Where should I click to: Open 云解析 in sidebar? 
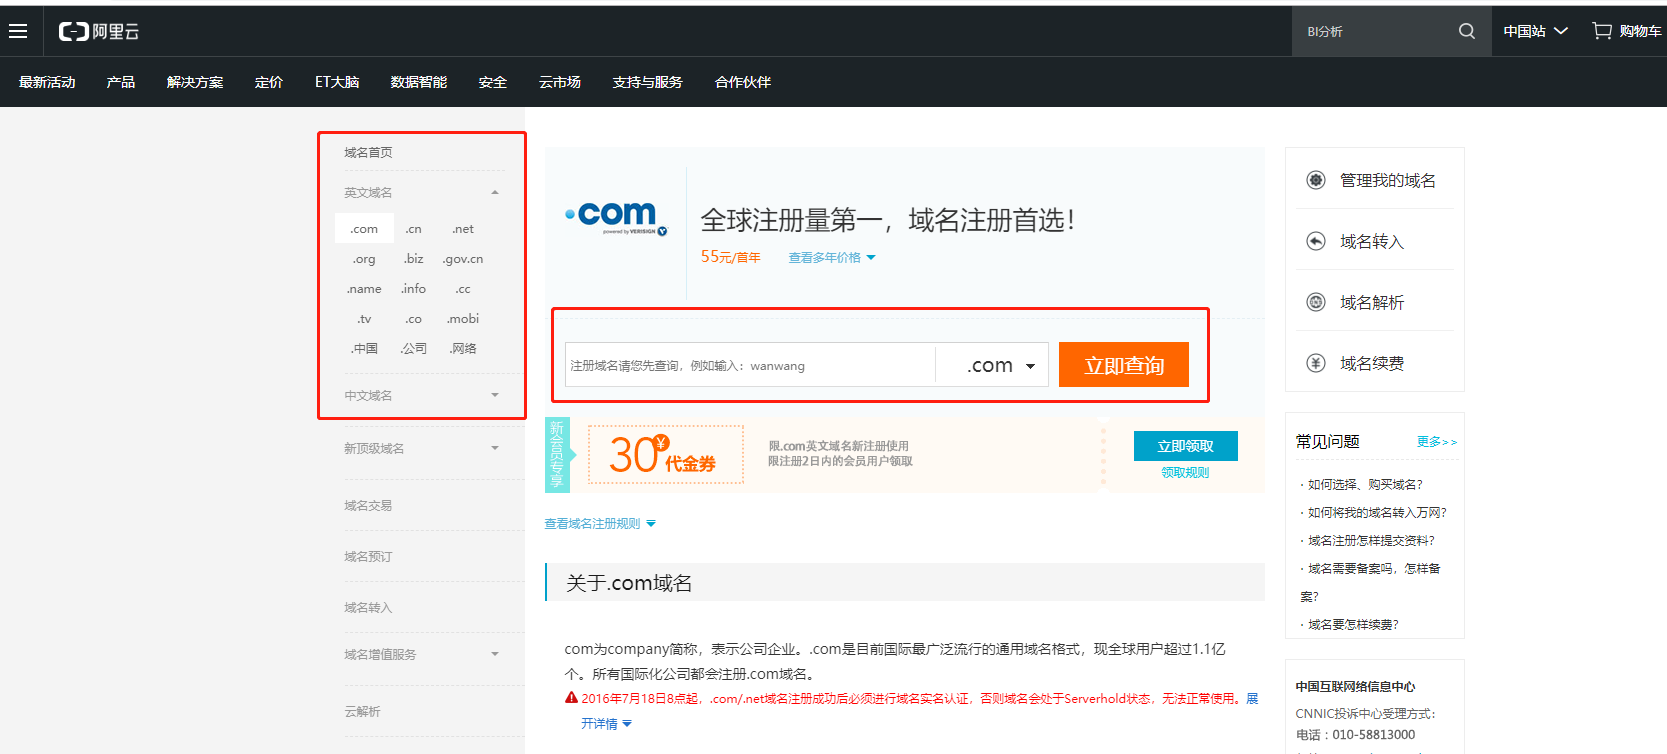[x=362, y=711]
